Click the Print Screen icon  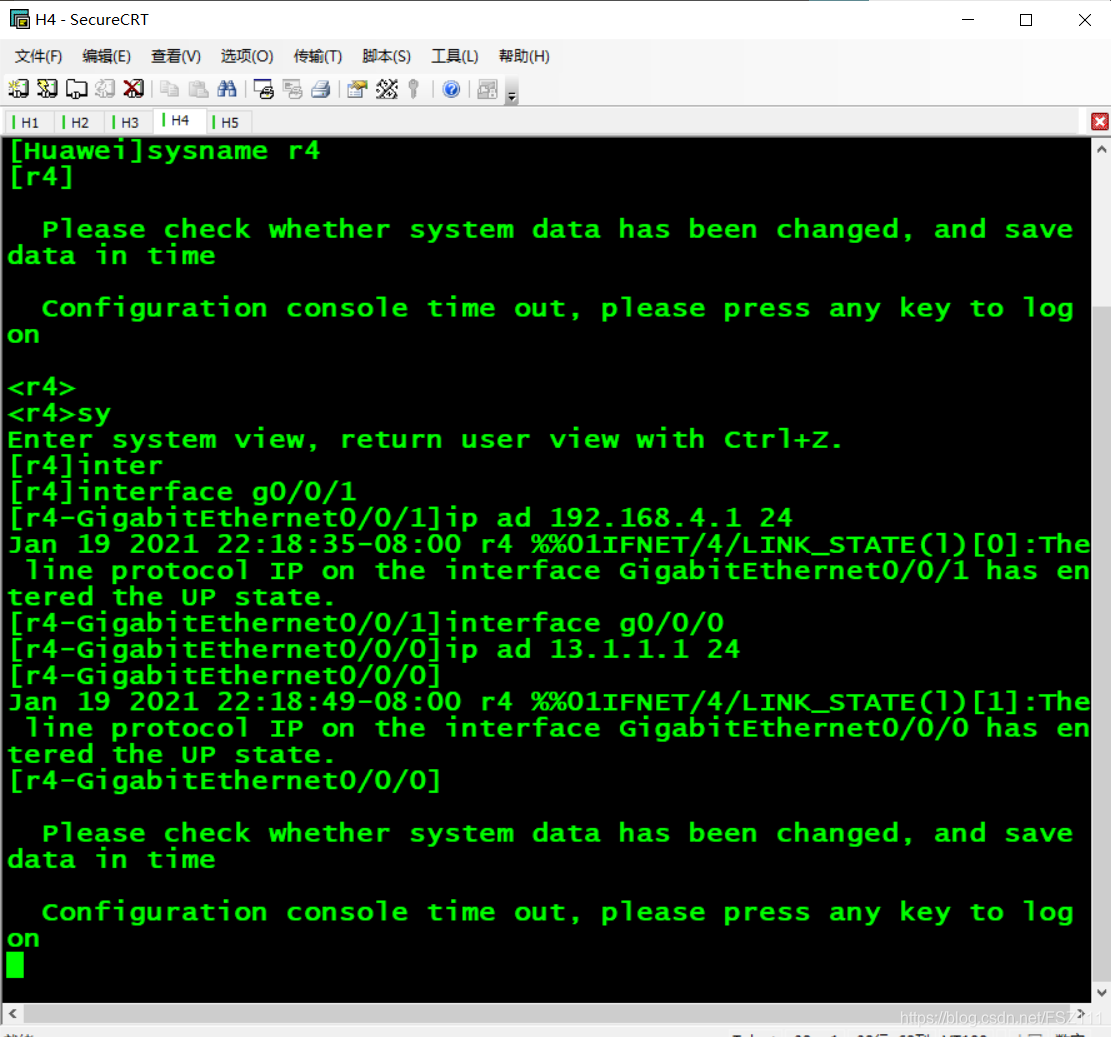point(264,89)
